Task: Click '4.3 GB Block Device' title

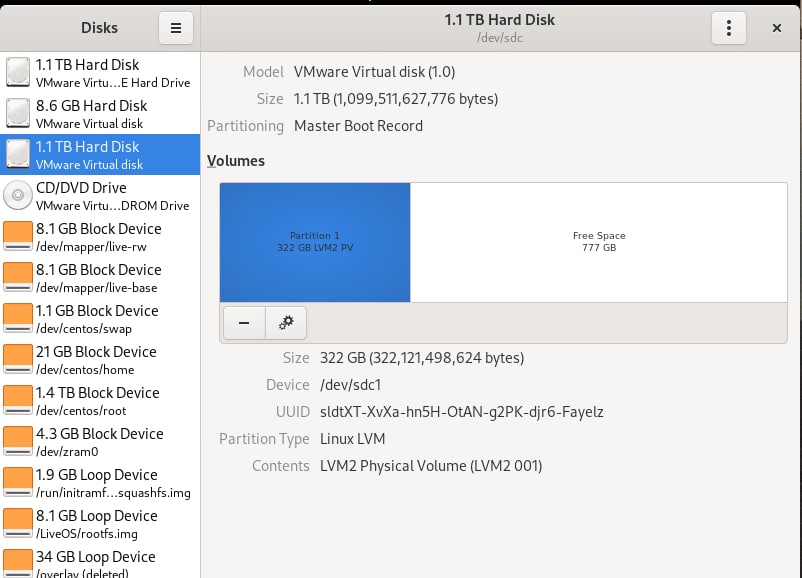Action: (100, 434)
